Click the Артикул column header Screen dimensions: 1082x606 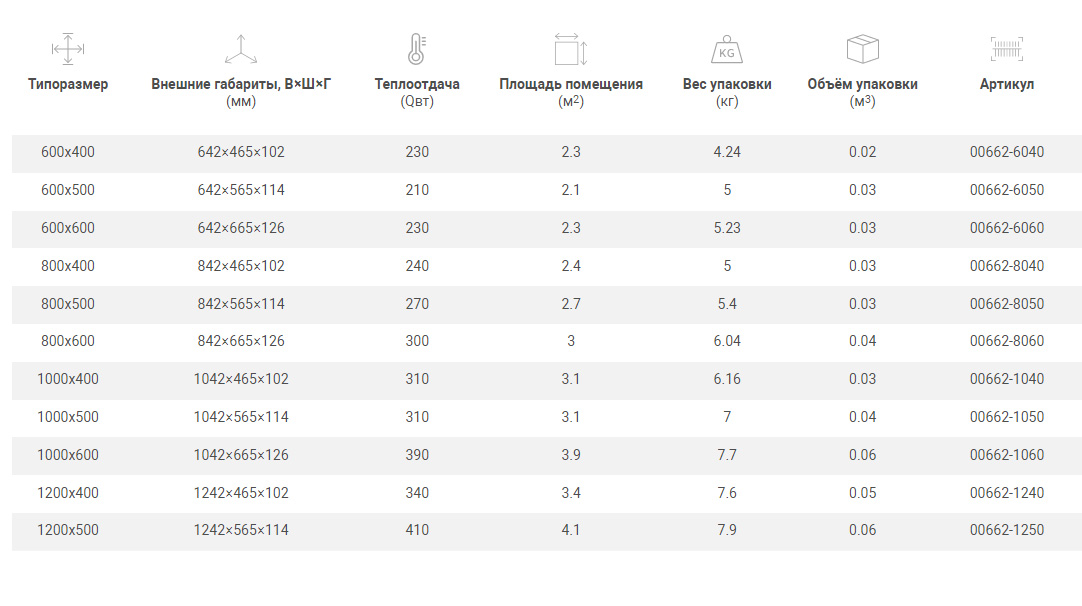tap(1006, 85)
